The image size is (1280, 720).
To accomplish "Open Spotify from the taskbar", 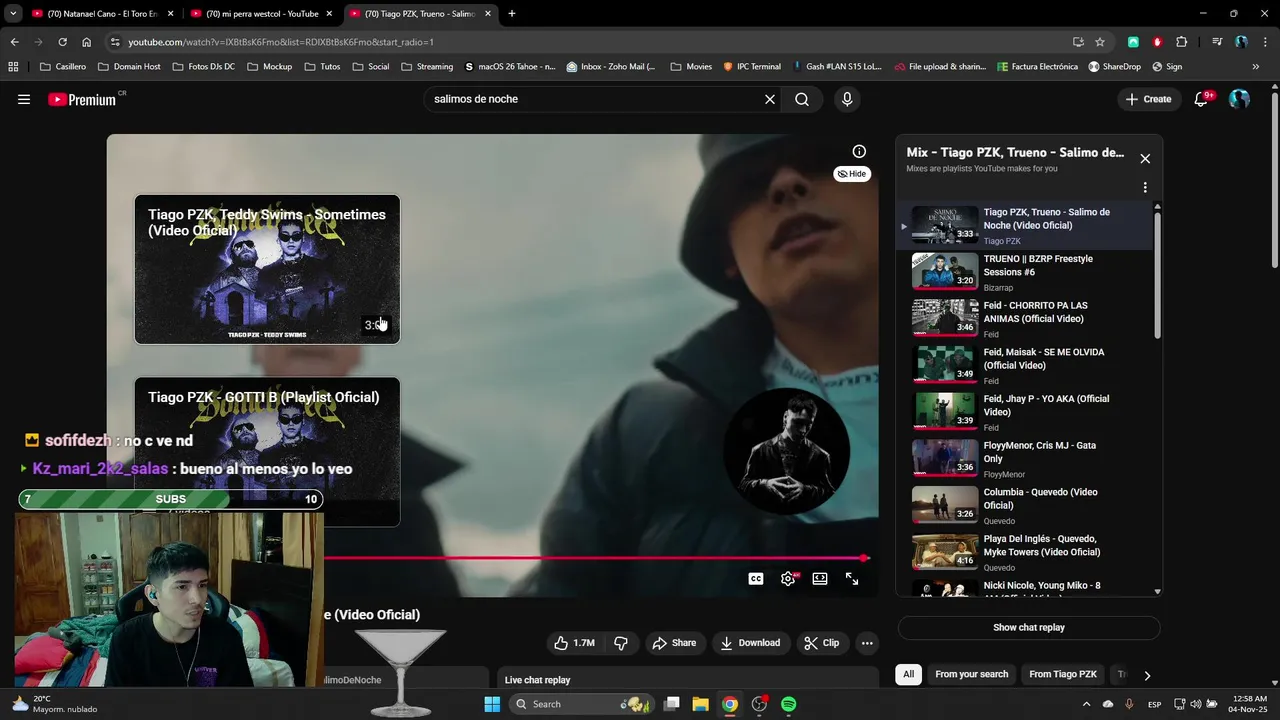I will click(x=788, y=704).
